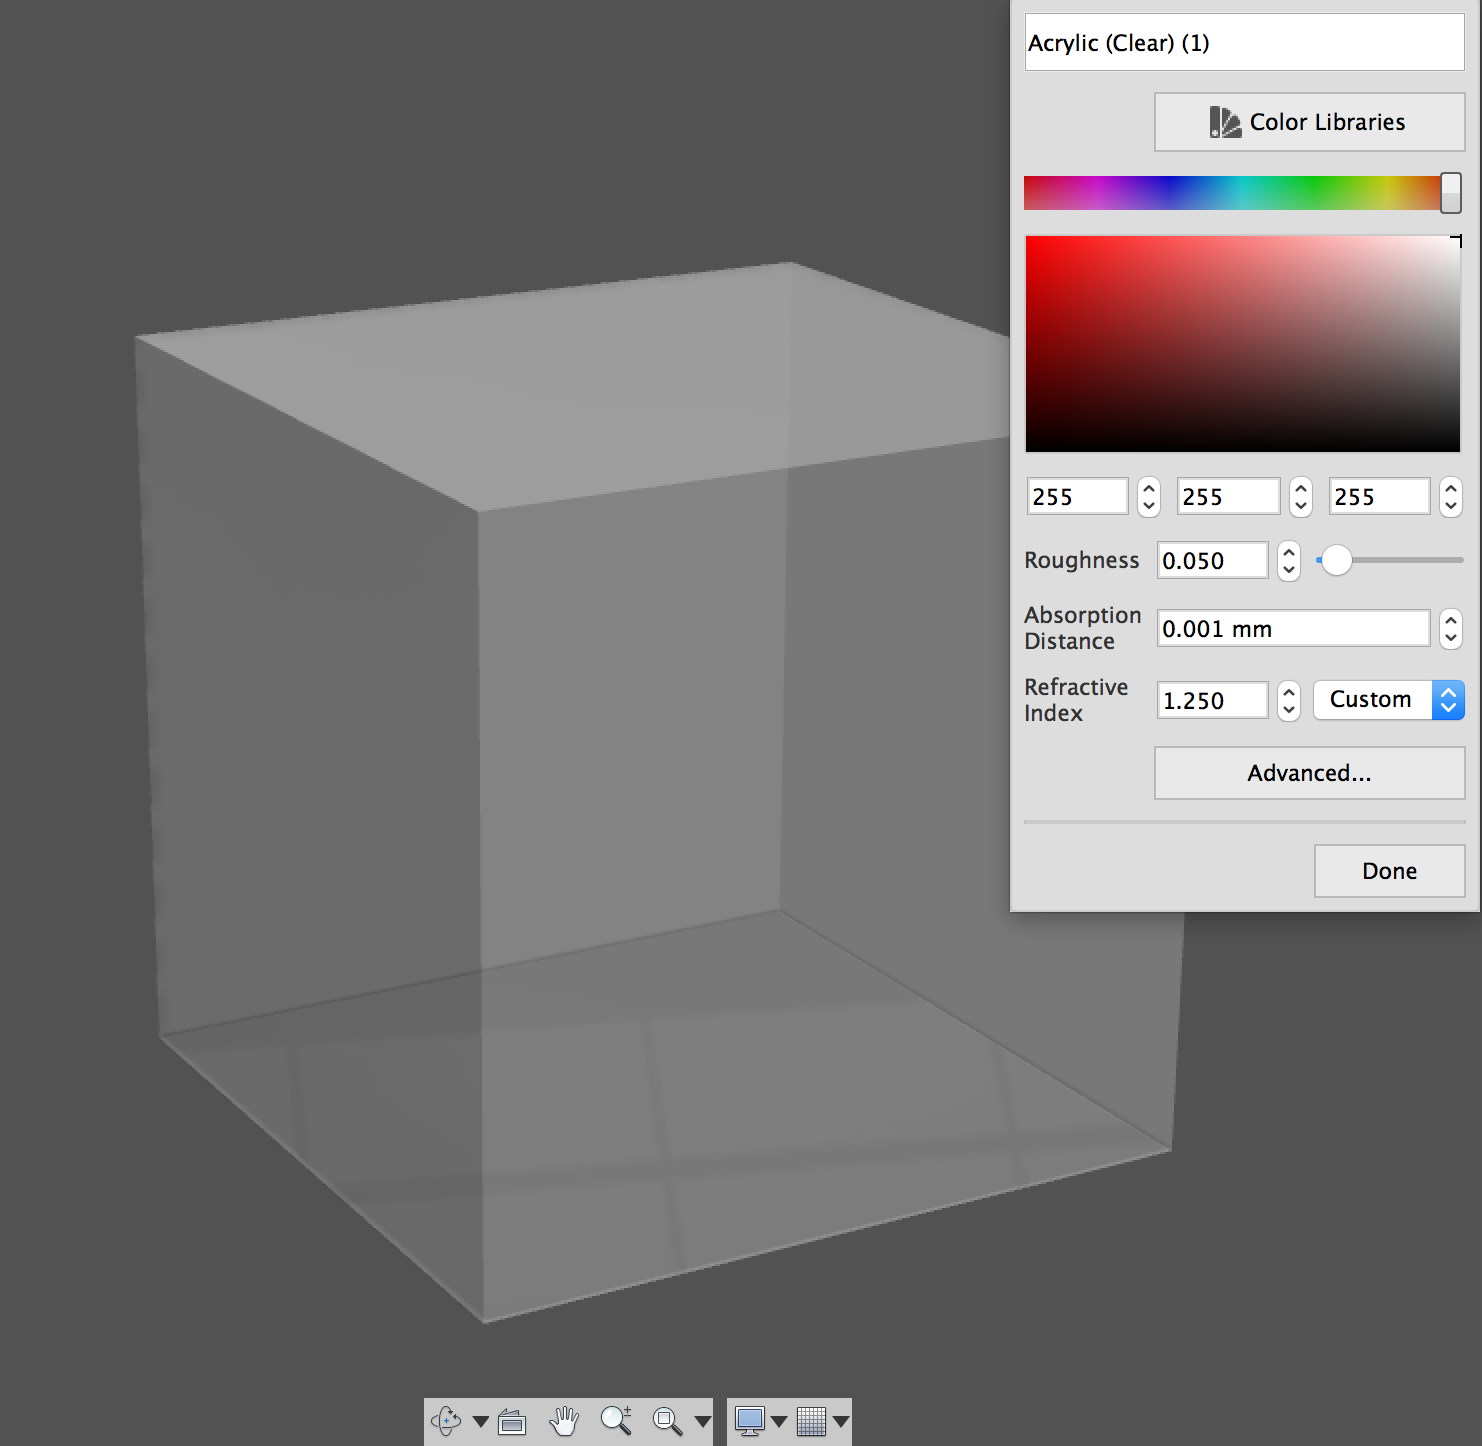Click the Roughness value field 0.050
The width and height of the screenshot is (1482, 1446).
1212,561
